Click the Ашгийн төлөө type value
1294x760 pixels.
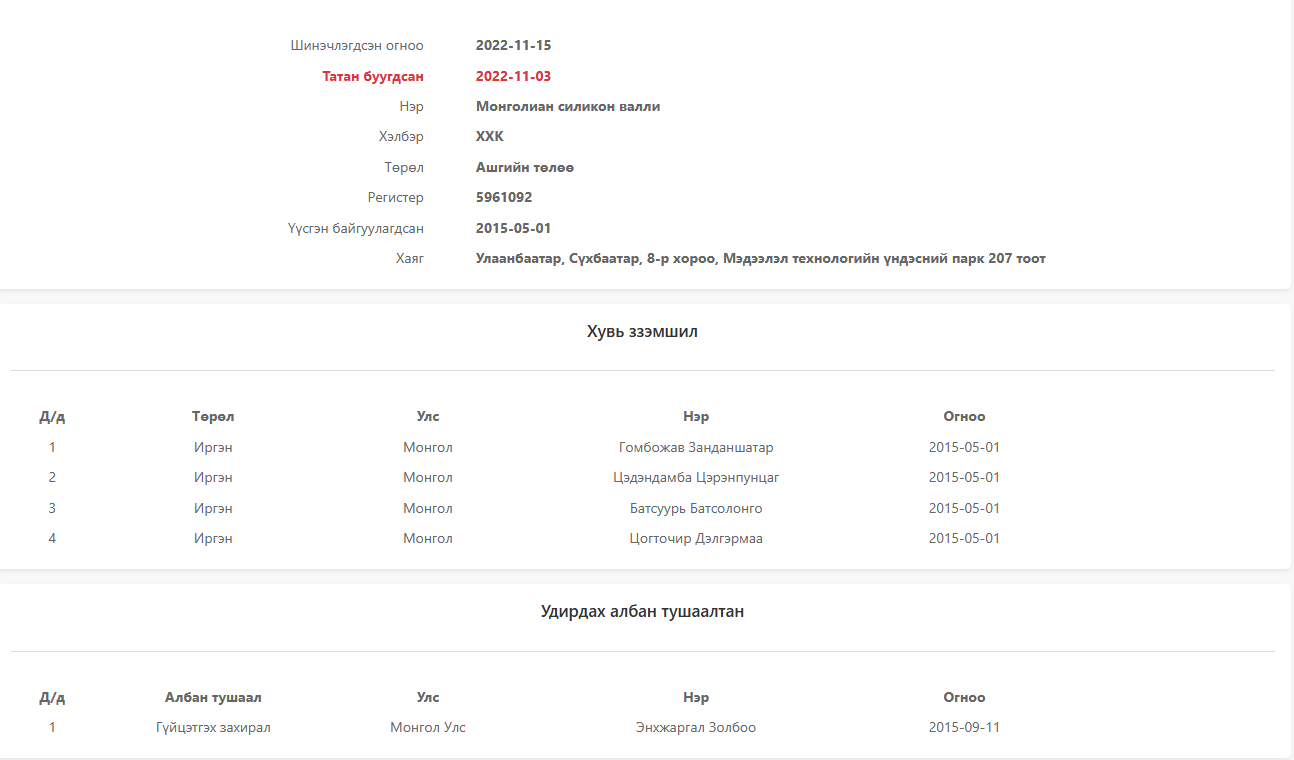tap(524, 167)
